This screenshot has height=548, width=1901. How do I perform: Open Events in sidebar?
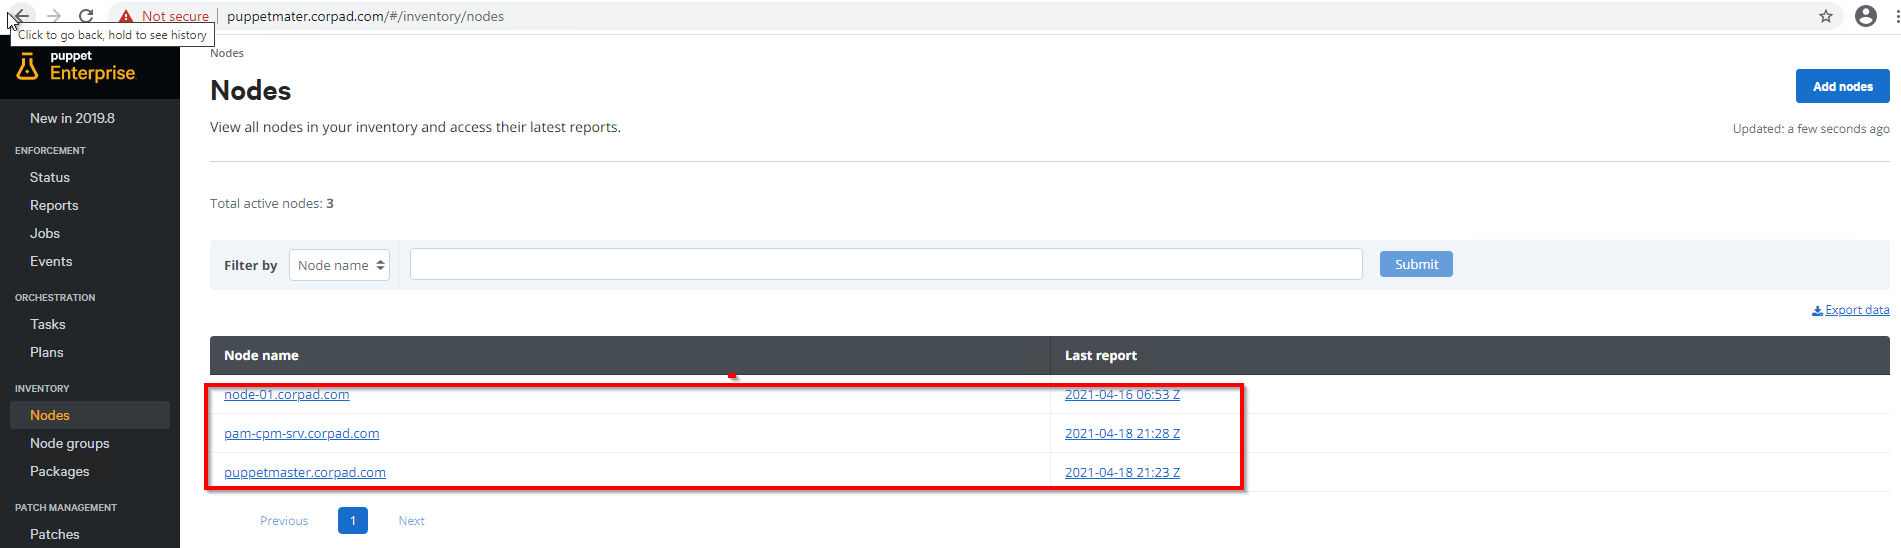(x=51, y=261)
